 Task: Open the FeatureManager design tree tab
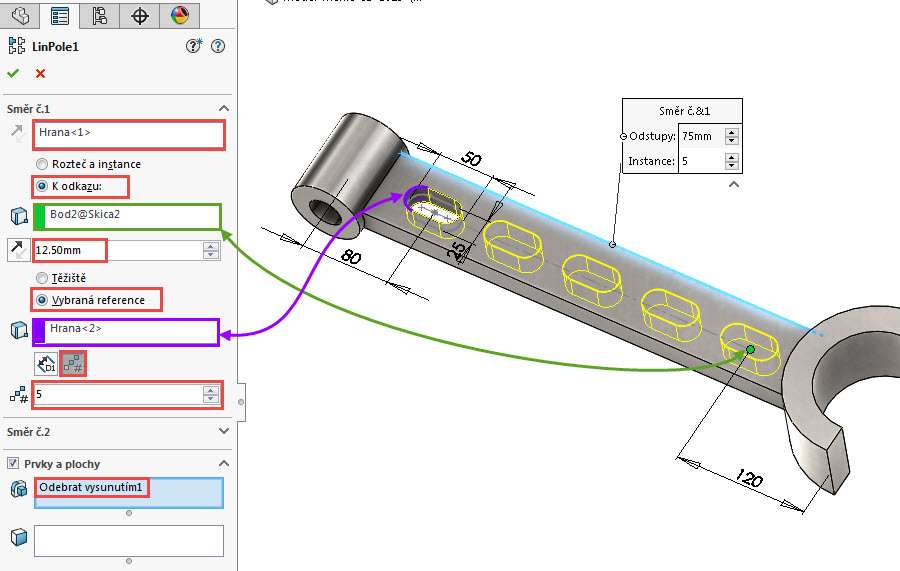[20, 15]
